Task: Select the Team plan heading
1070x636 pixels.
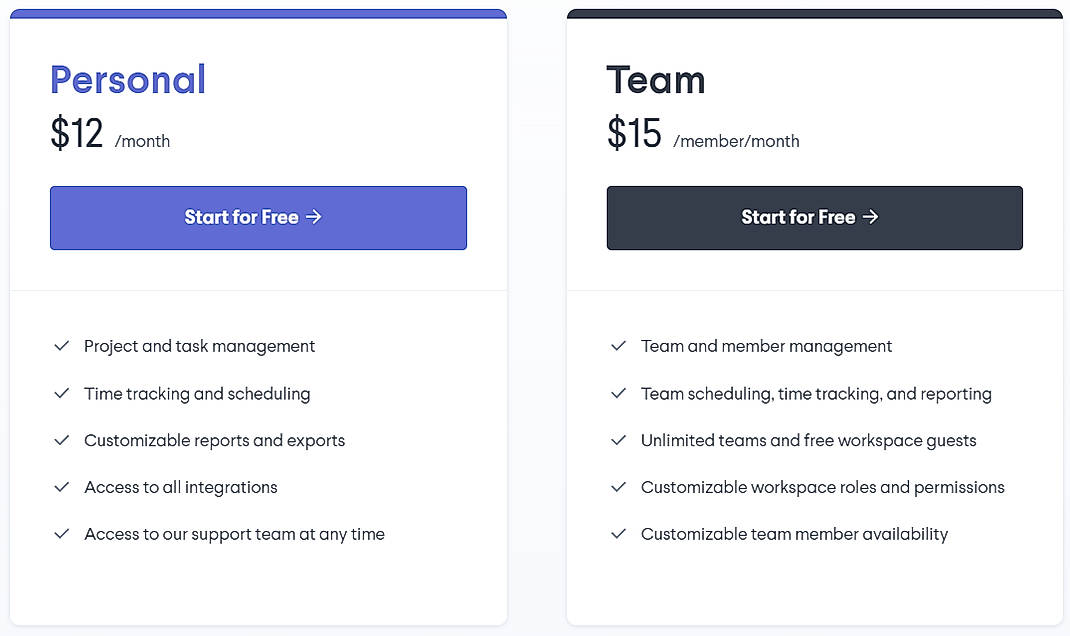Action: coord(656,79)
